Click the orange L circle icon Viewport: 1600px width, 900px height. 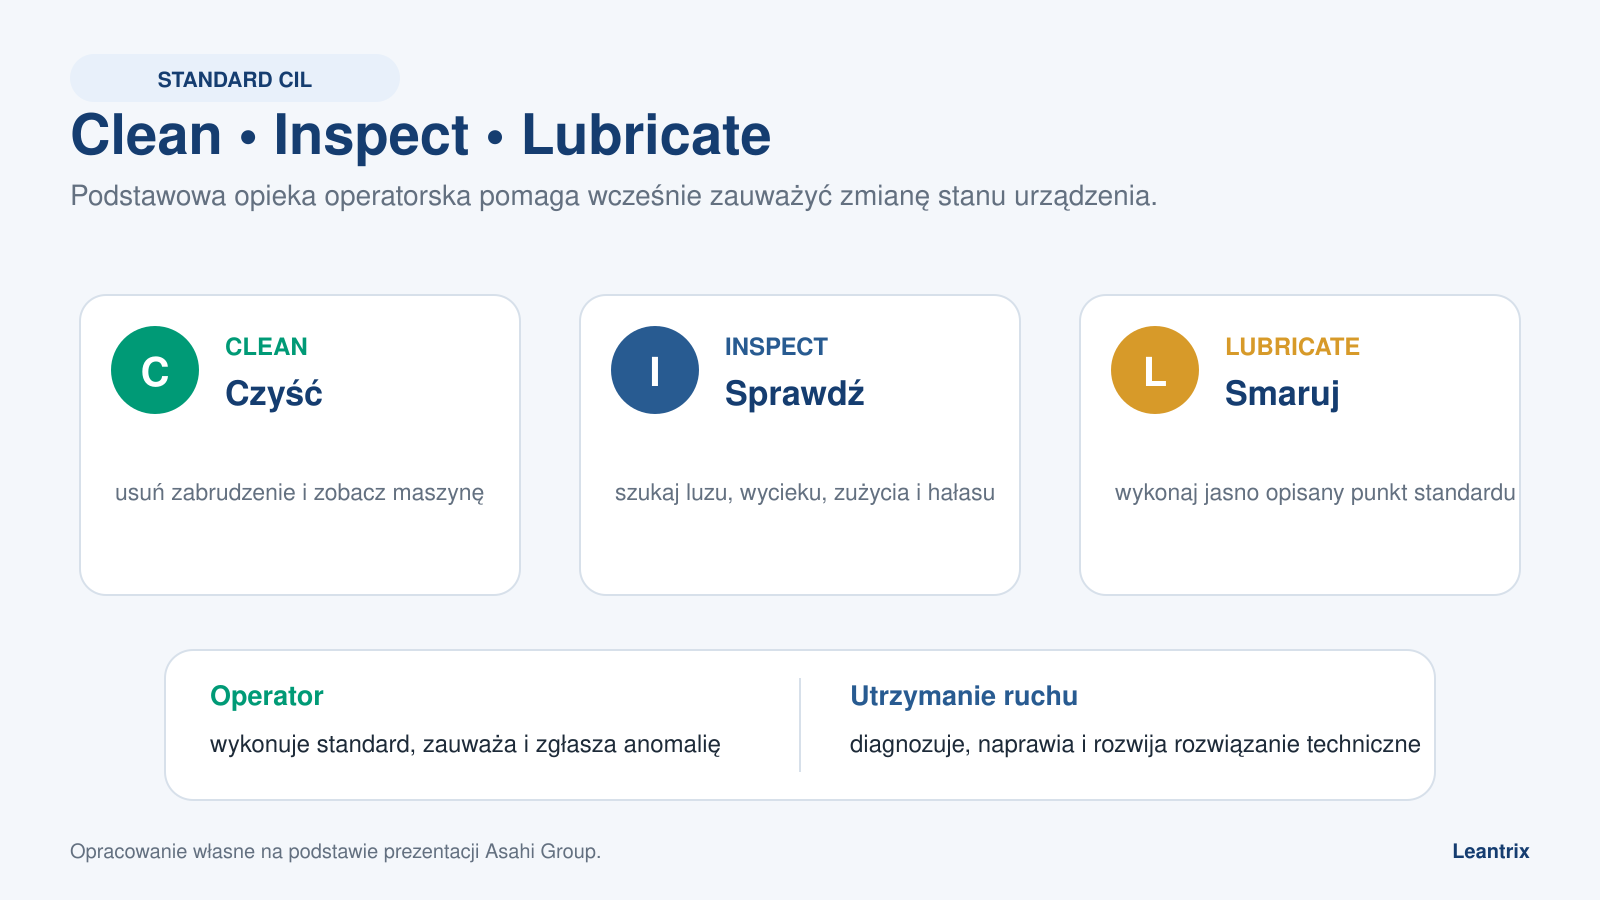(x=1155, y=370)
